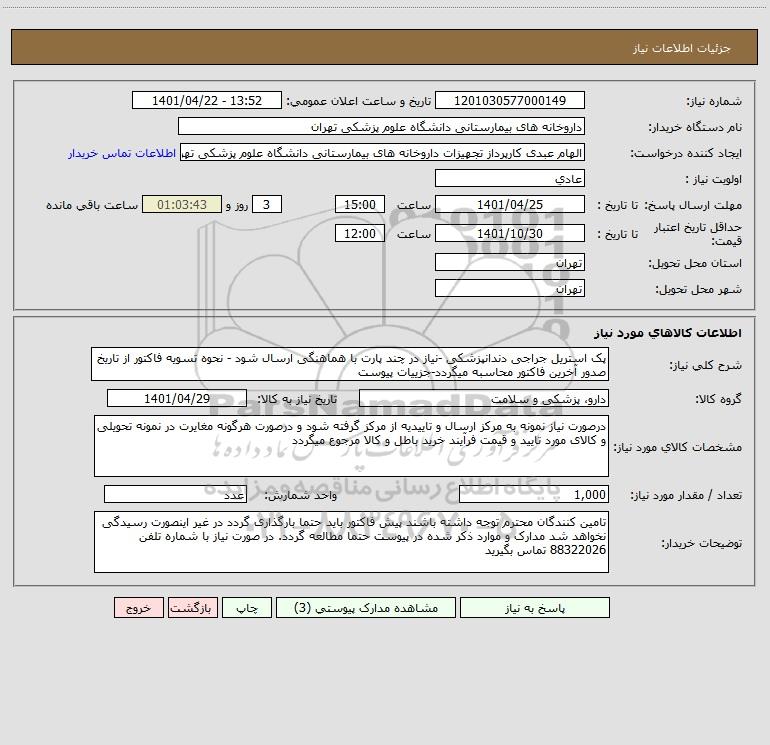This screenshot has width=770, height=745.
Task: Click price validity time 12:00
Action: (359, 233)
